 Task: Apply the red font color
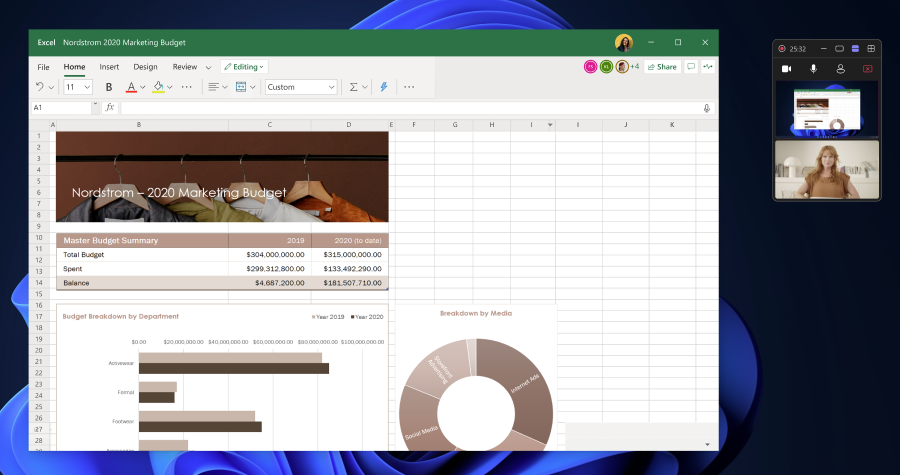pyautogui.click(x=131, y=87)
